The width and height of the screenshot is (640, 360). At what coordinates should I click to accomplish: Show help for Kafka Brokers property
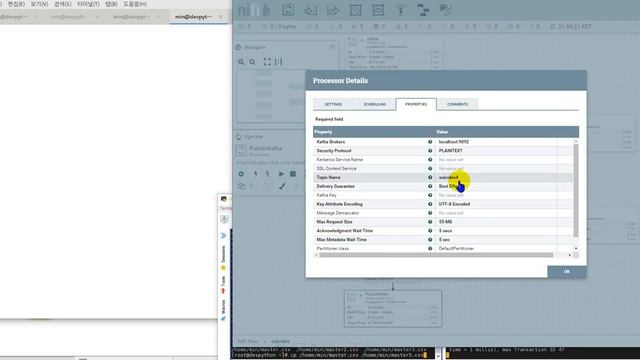[430, 142]
